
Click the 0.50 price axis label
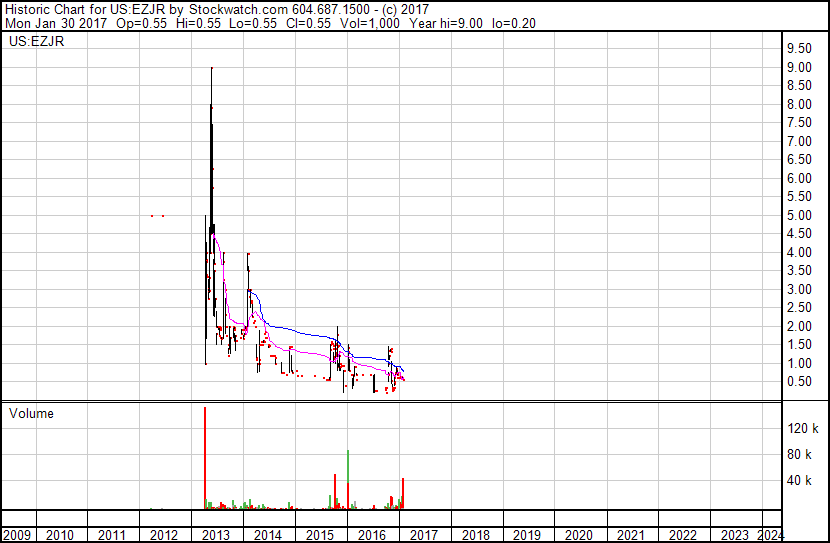coord(799,382)
